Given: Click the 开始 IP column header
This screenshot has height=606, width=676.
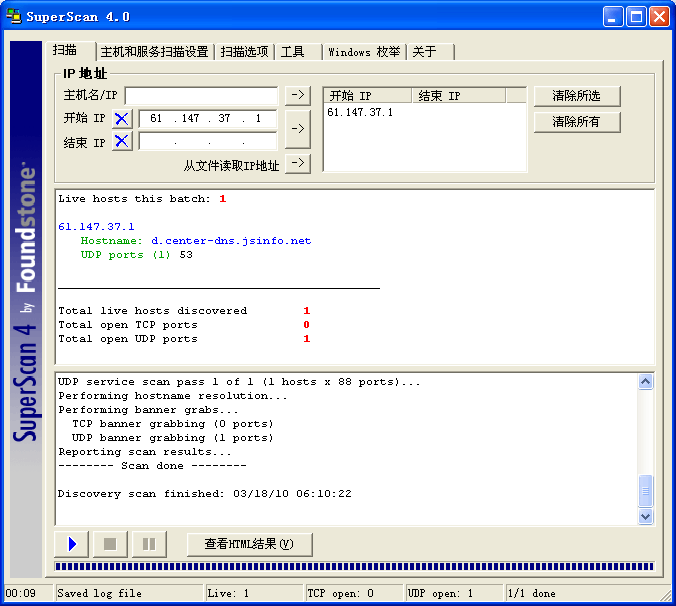Looking at the screenshot, I should [367, 96].
